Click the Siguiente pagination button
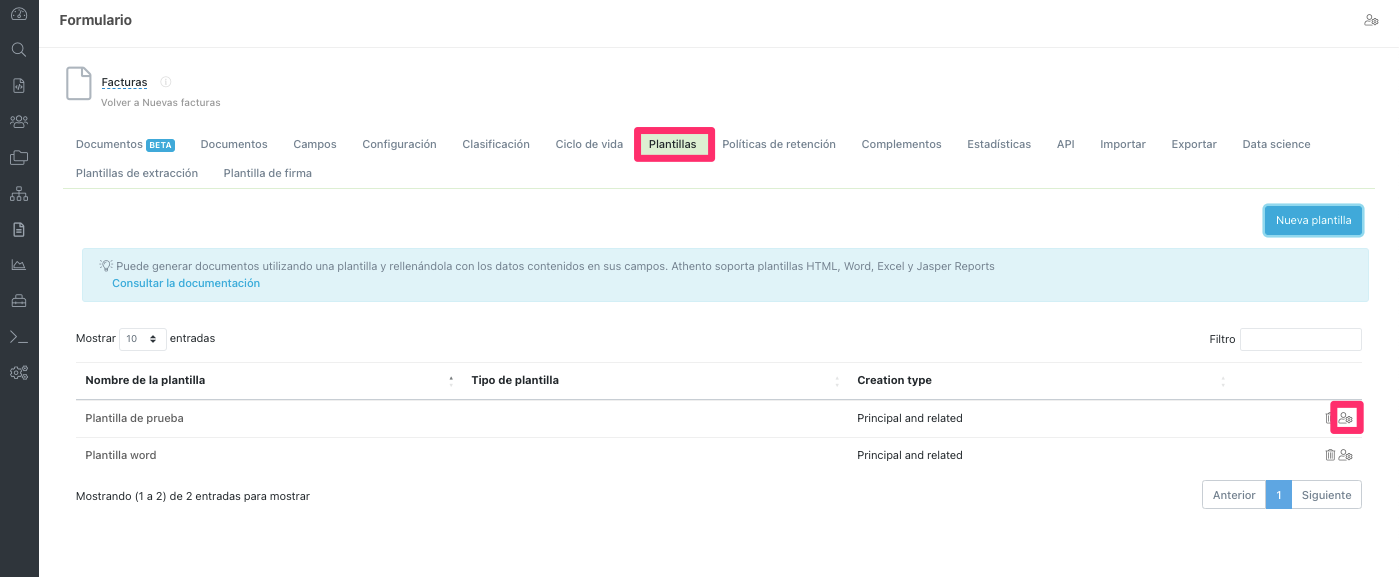The width and height of the screenshot is (1399, 577). tap(1326, 495)
